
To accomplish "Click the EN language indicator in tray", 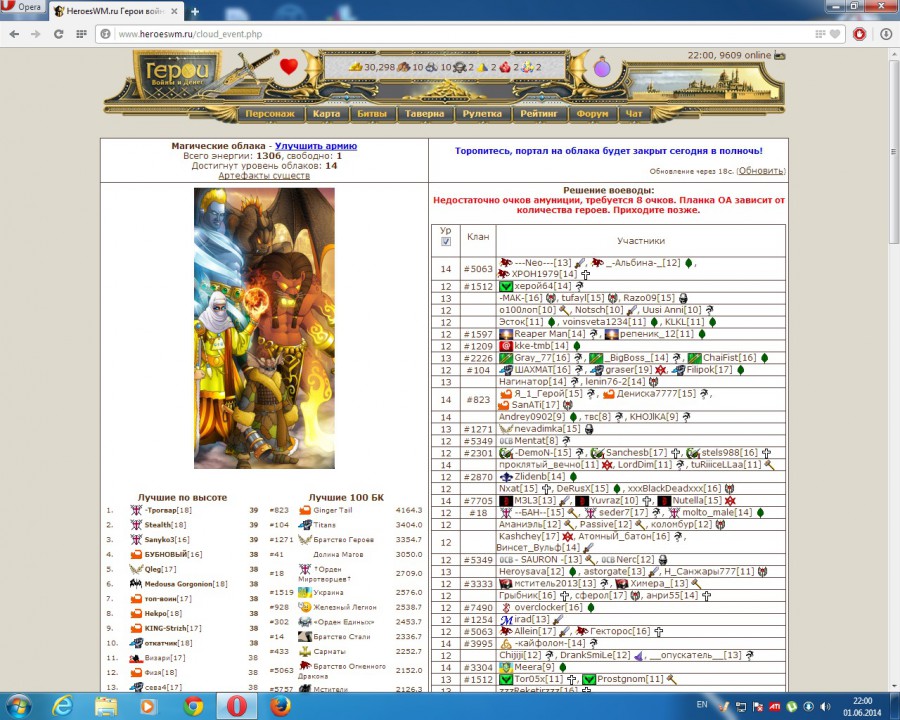I will coord(702,704).
